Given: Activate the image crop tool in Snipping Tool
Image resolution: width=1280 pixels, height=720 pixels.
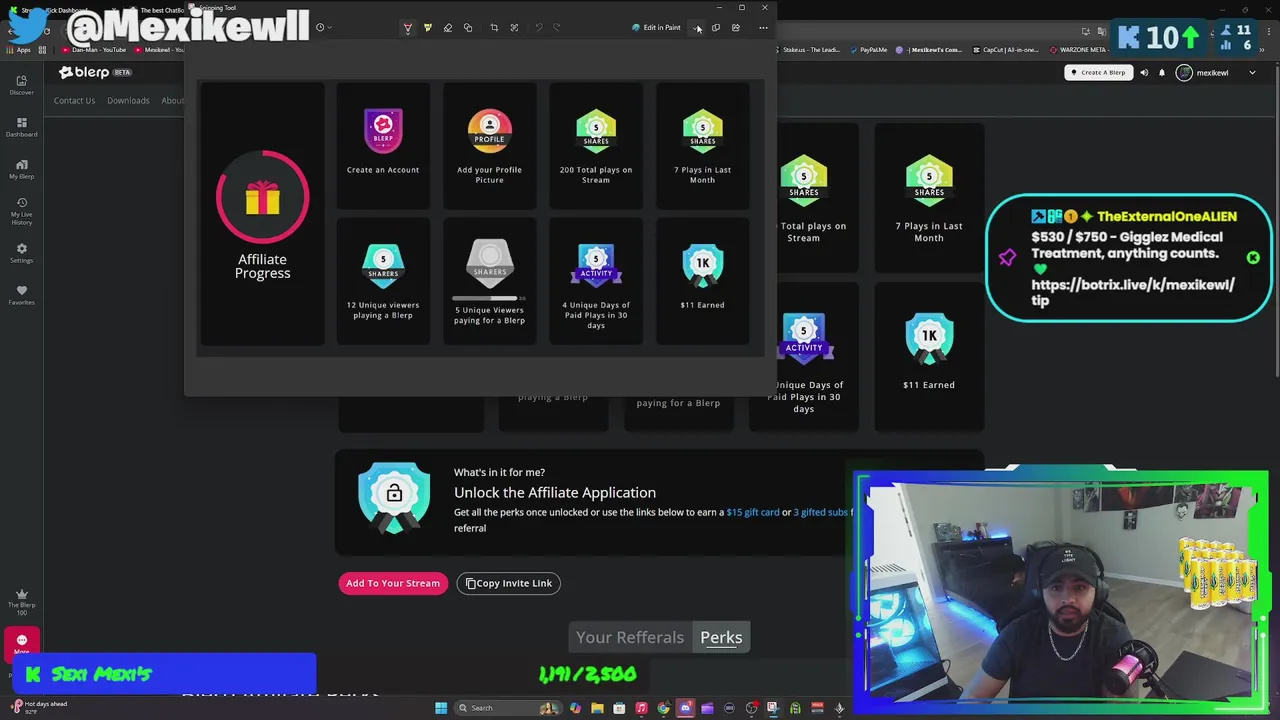Looking at the screenshot, I should point(494,28).
